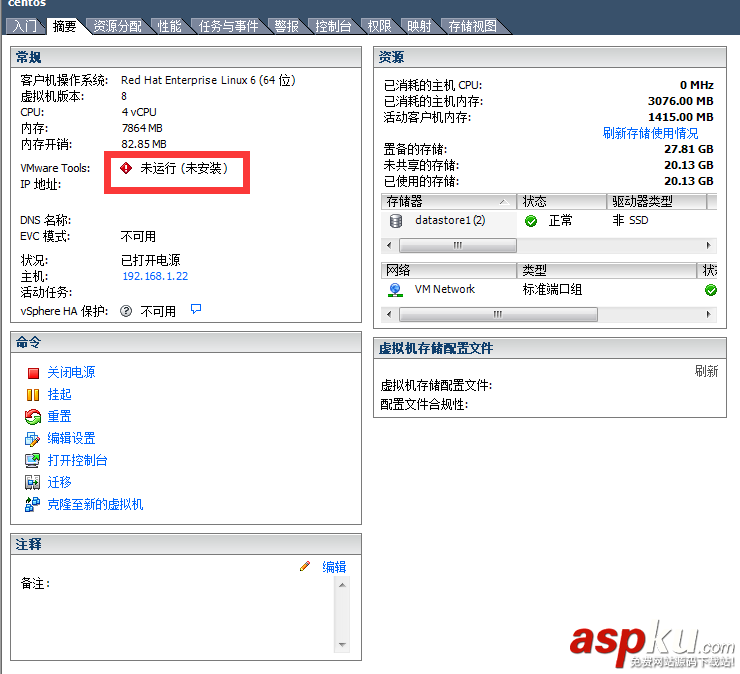Click the 7864 MB memory value
This screenshot has height=674, width=740.
tap(142, 128)
